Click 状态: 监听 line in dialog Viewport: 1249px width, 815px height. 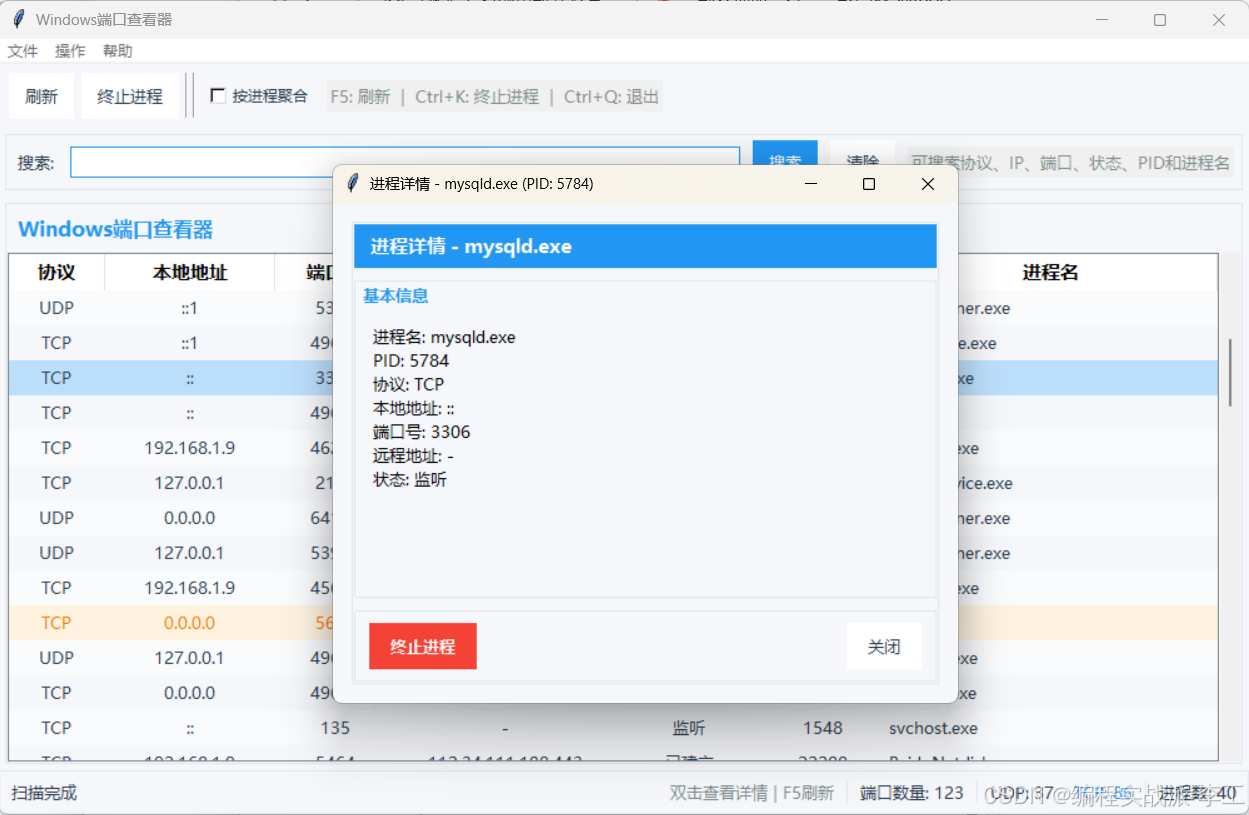click(x=410, y=480)
